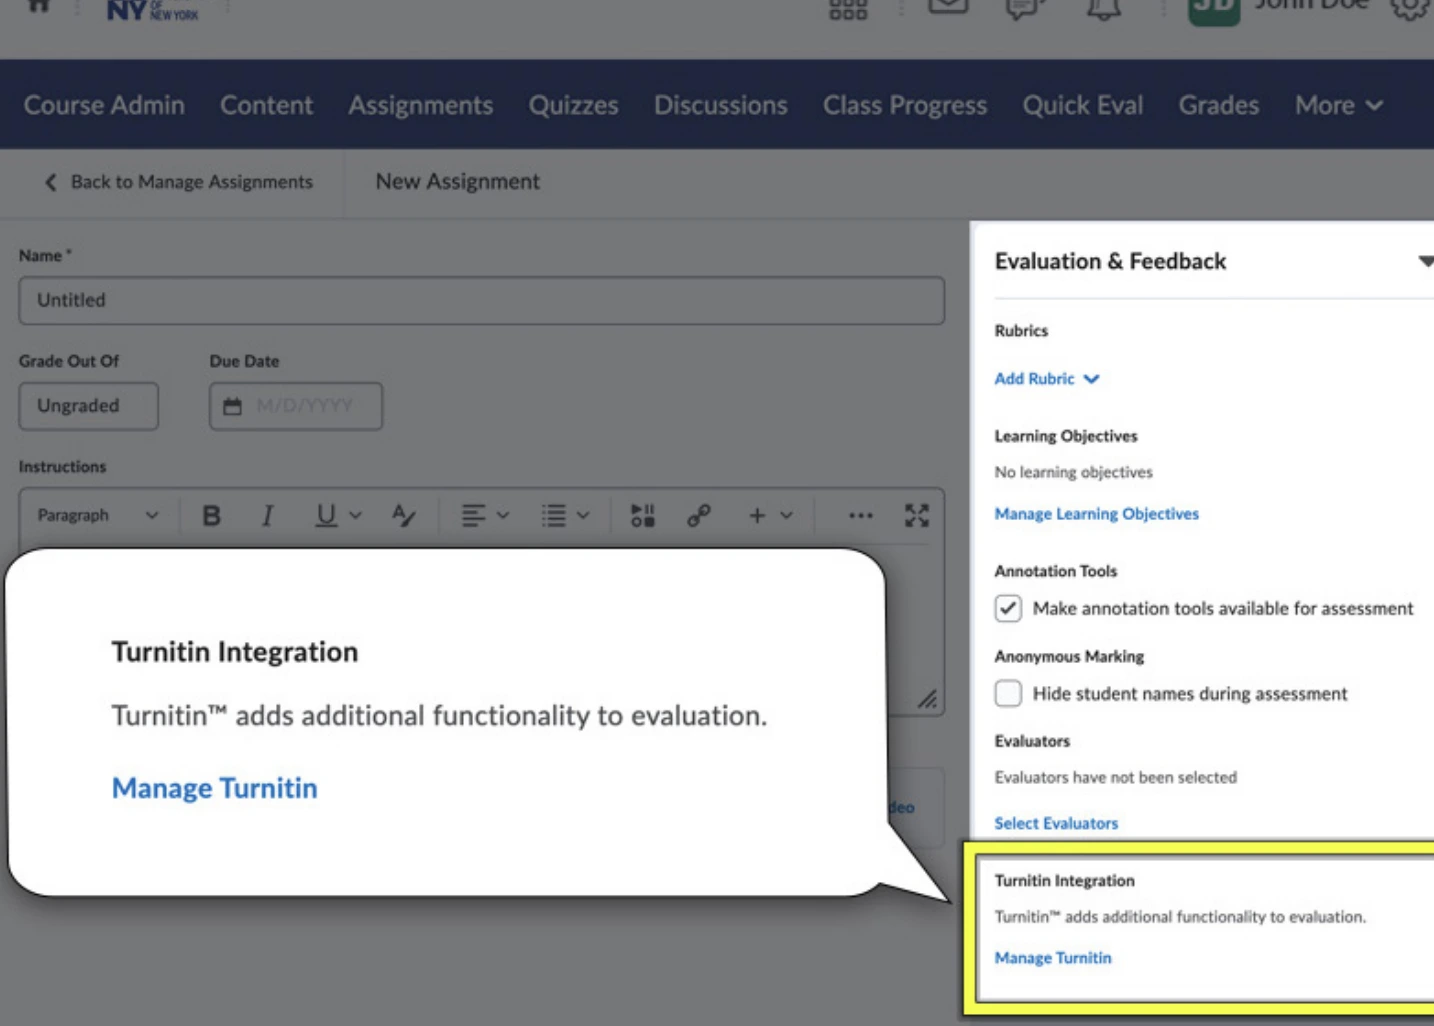Click the chat bubble icon in header
Viewport: 1434px width, 1026px height.
1024,8
